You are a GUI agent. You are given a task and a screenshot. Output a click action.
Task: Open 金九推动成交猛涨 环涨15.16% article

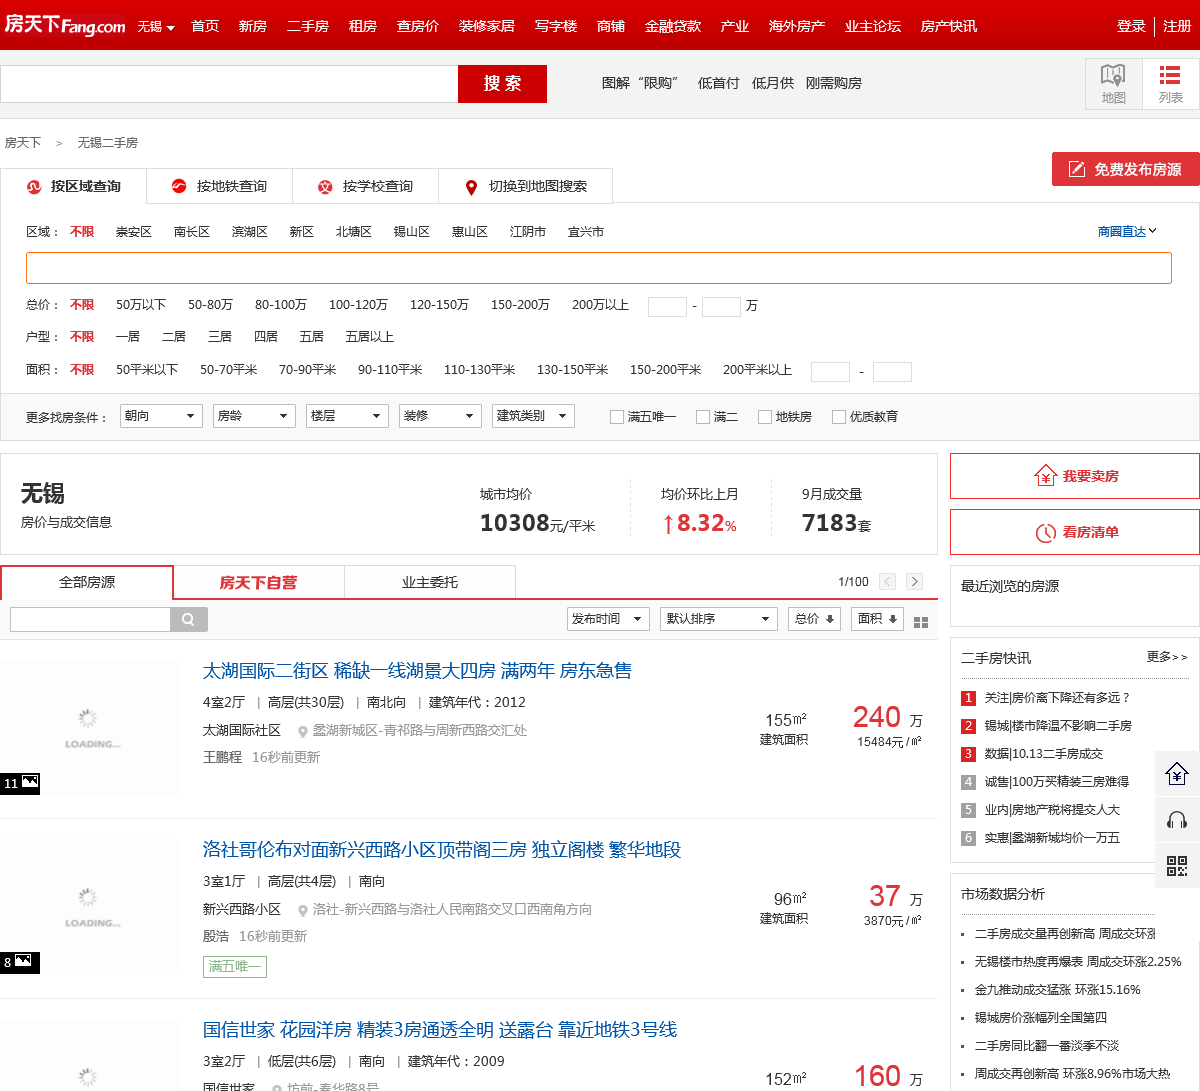coord(1057,990)
